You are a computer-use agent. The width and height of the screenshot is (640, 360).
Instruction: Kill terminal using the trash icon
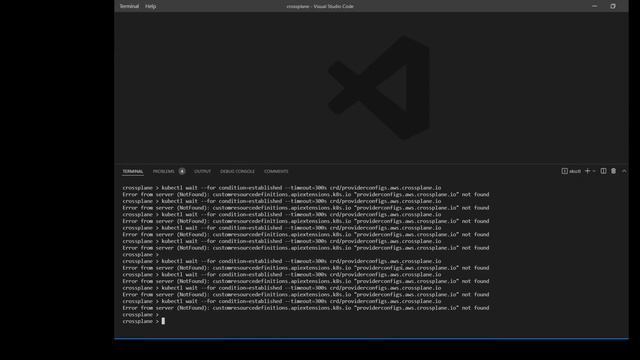(x=613, y=171)
